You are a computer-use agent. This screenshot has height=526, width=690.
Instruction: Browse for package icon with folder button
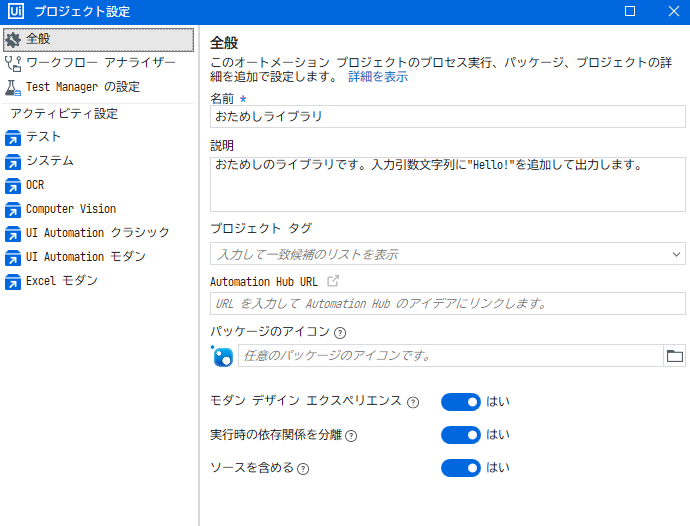[x=675, y=356]
